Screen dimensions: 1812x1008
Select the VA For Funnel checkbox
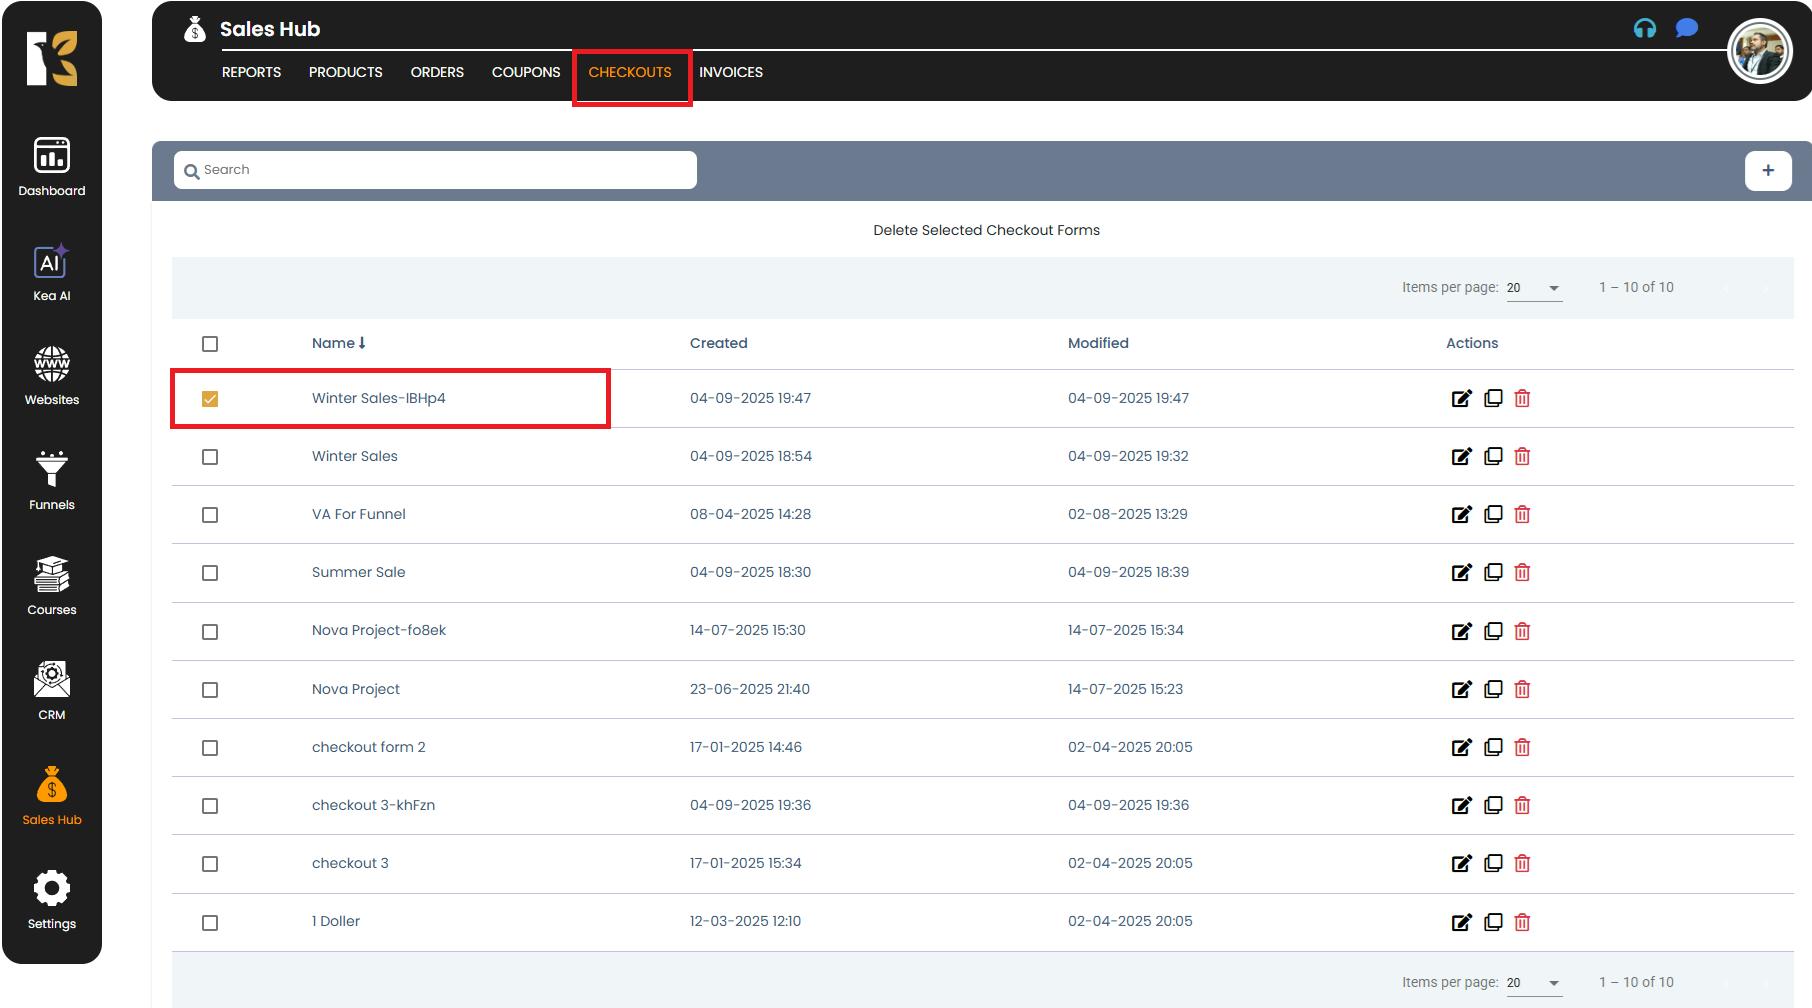[210, 515]
